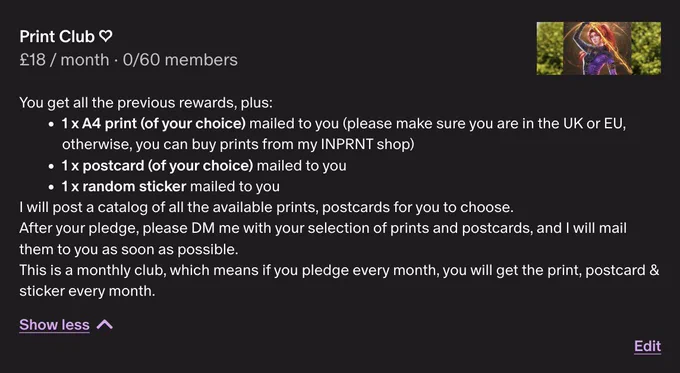Click the bold 1 x random sticker text
Viewport: 680px width, 373px height.
124,186
